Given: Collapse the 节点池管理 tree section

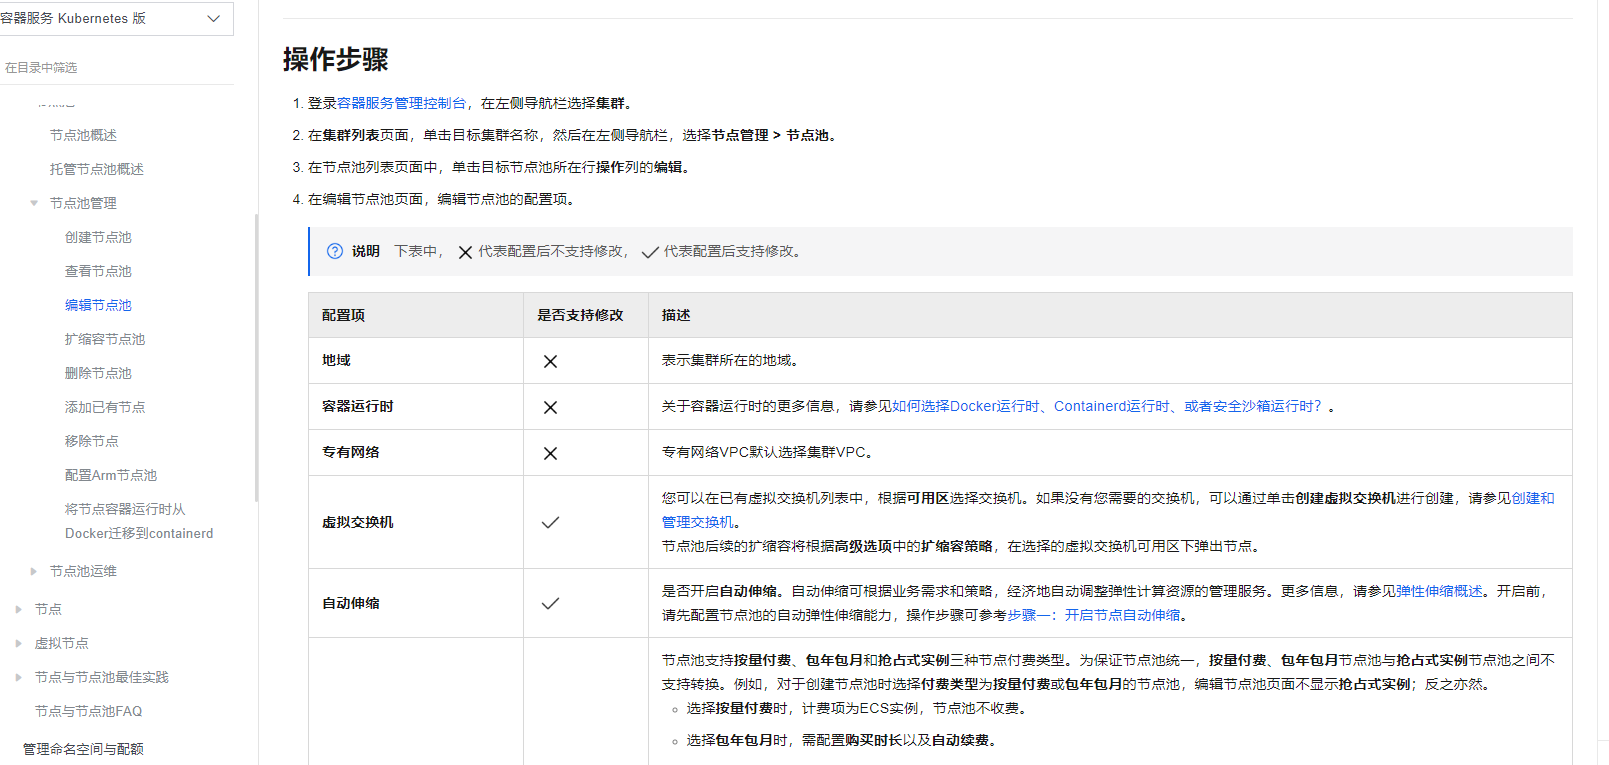Looking at the screenshot, I should point(34,203).
